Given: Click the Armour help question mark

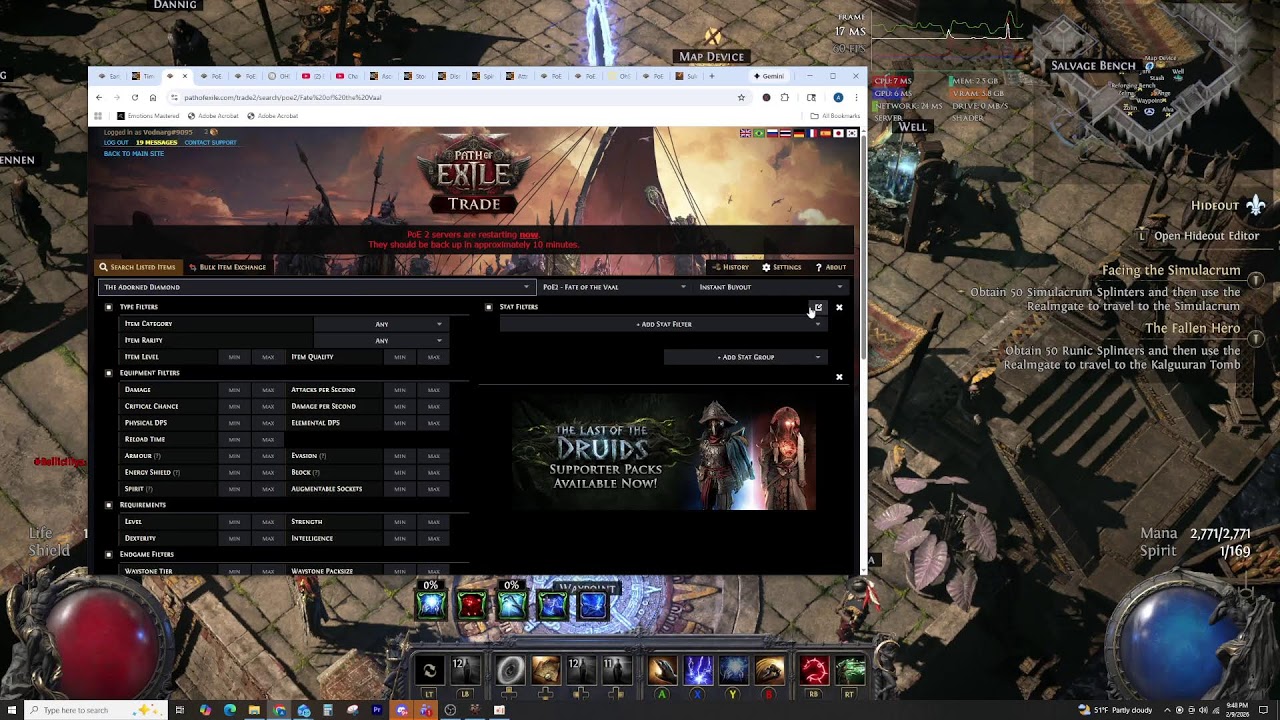Looking at the screenshot, I should [157, 456].
